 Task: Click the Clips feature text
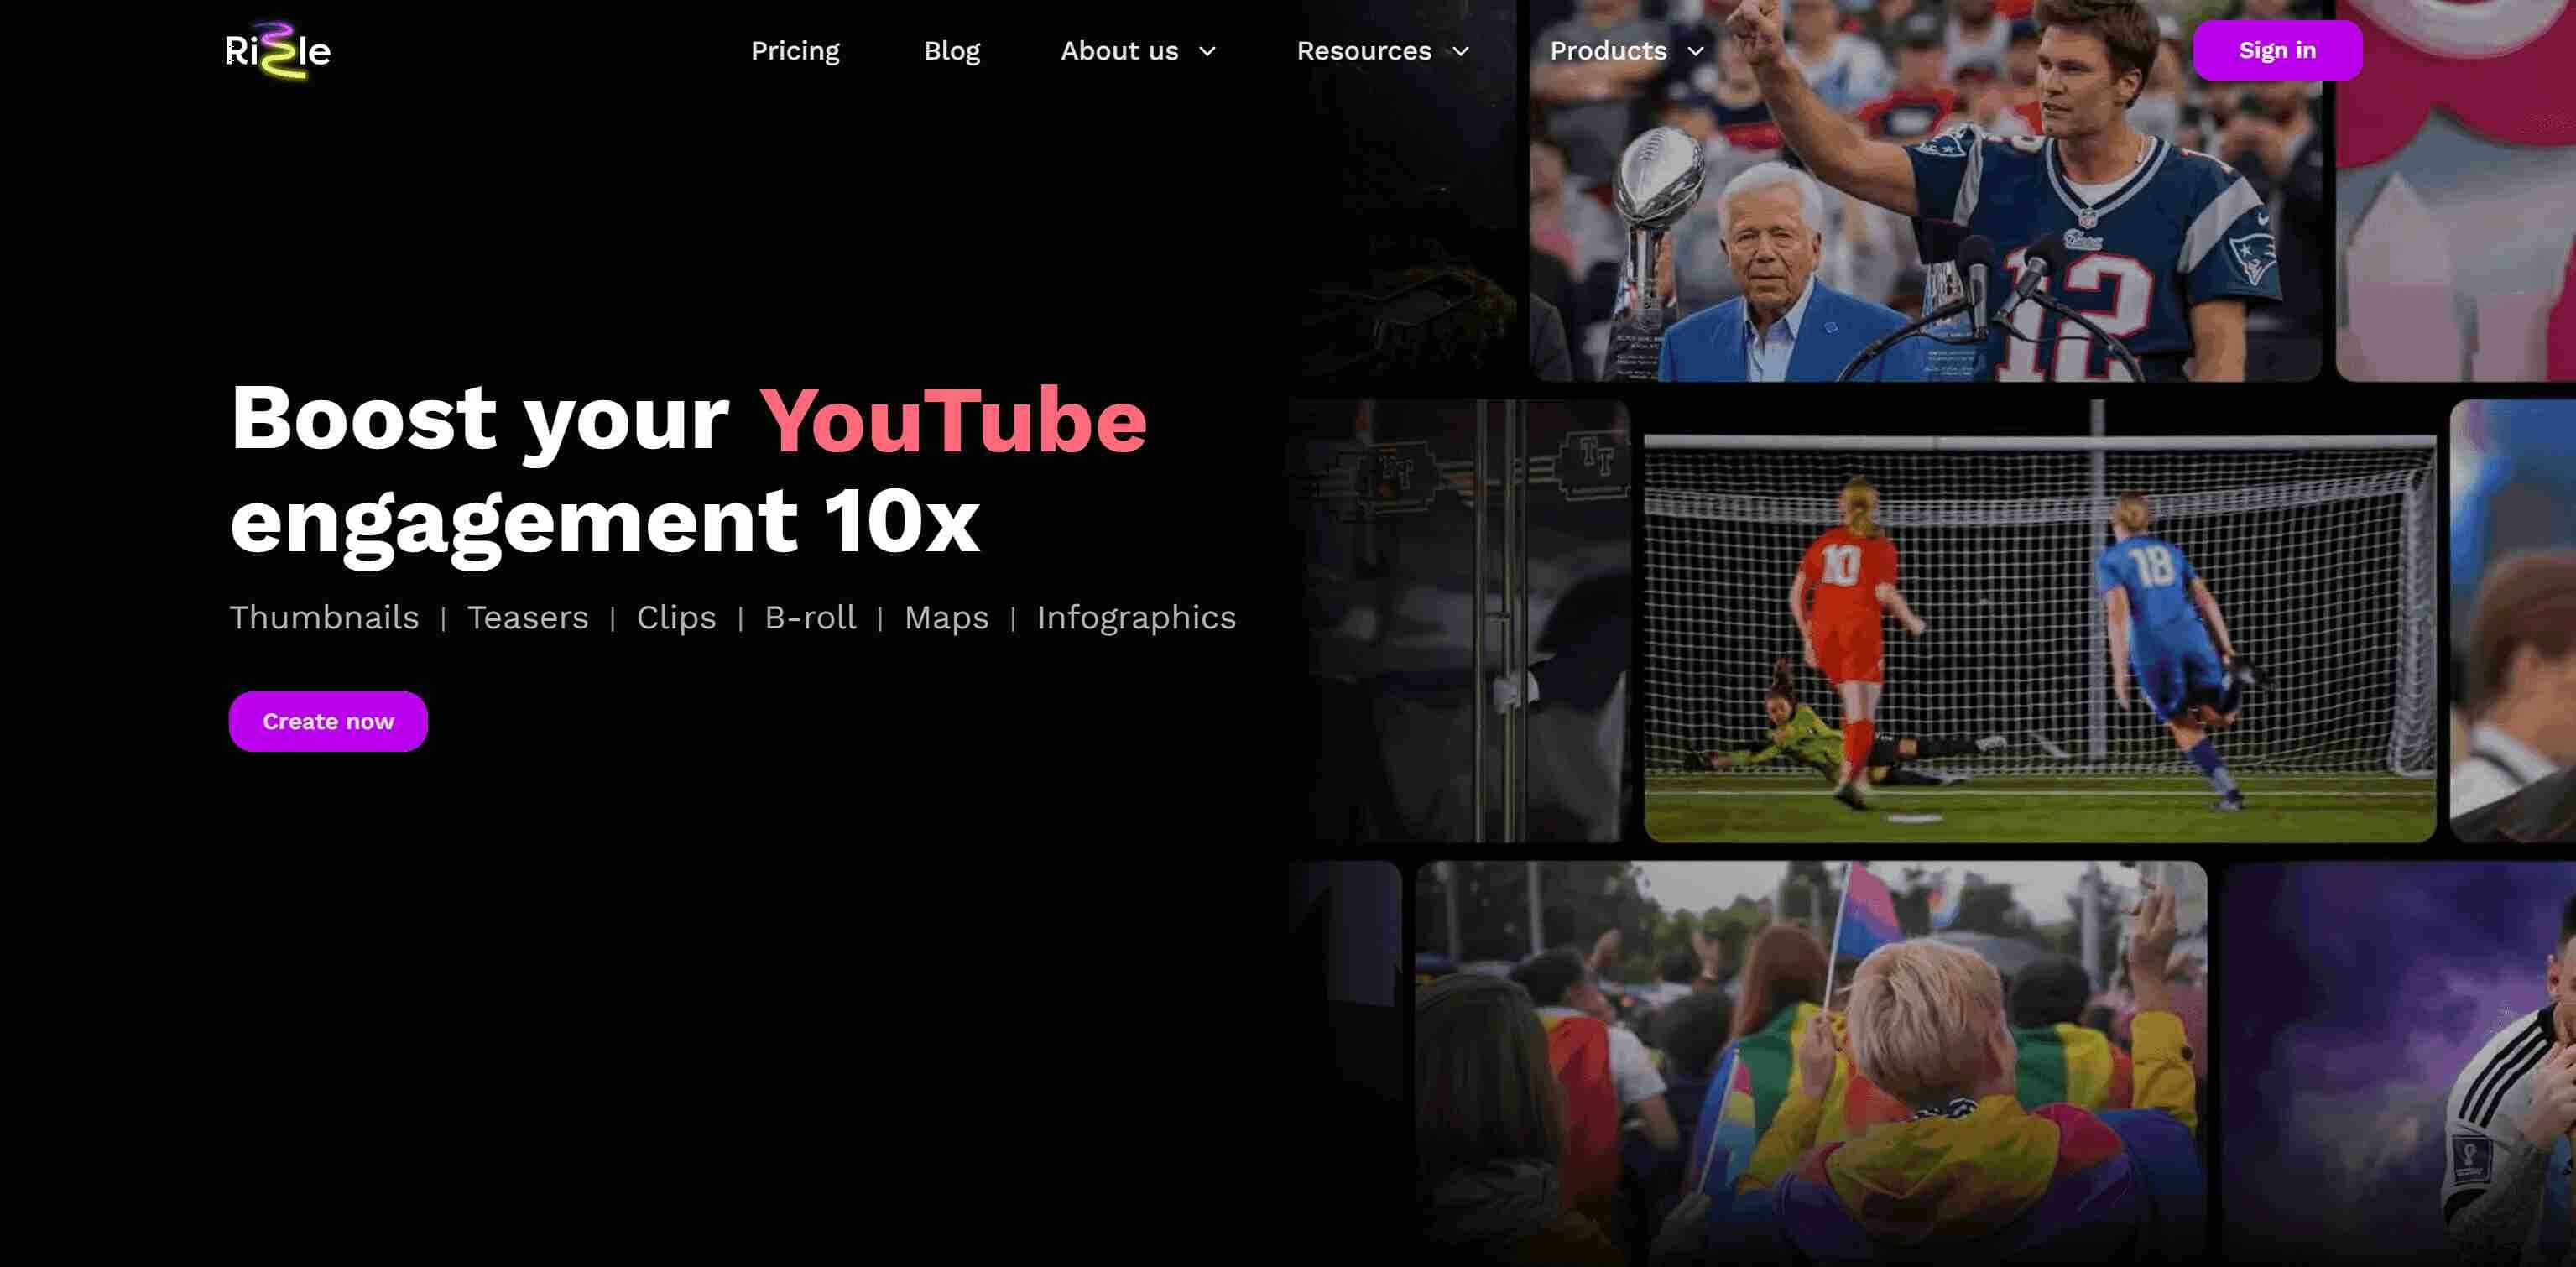click(x=676, y=617)
